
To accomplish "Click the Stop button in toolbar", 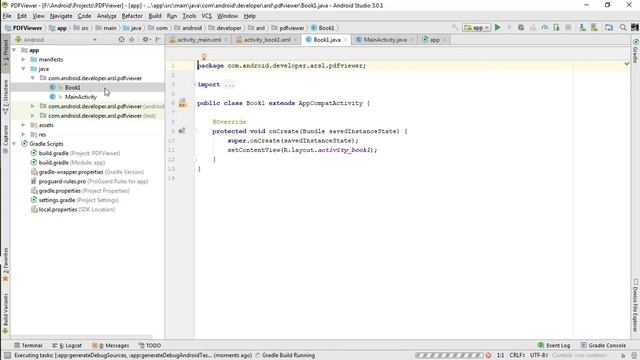I will pyautogui.click(x=568, y=28).
